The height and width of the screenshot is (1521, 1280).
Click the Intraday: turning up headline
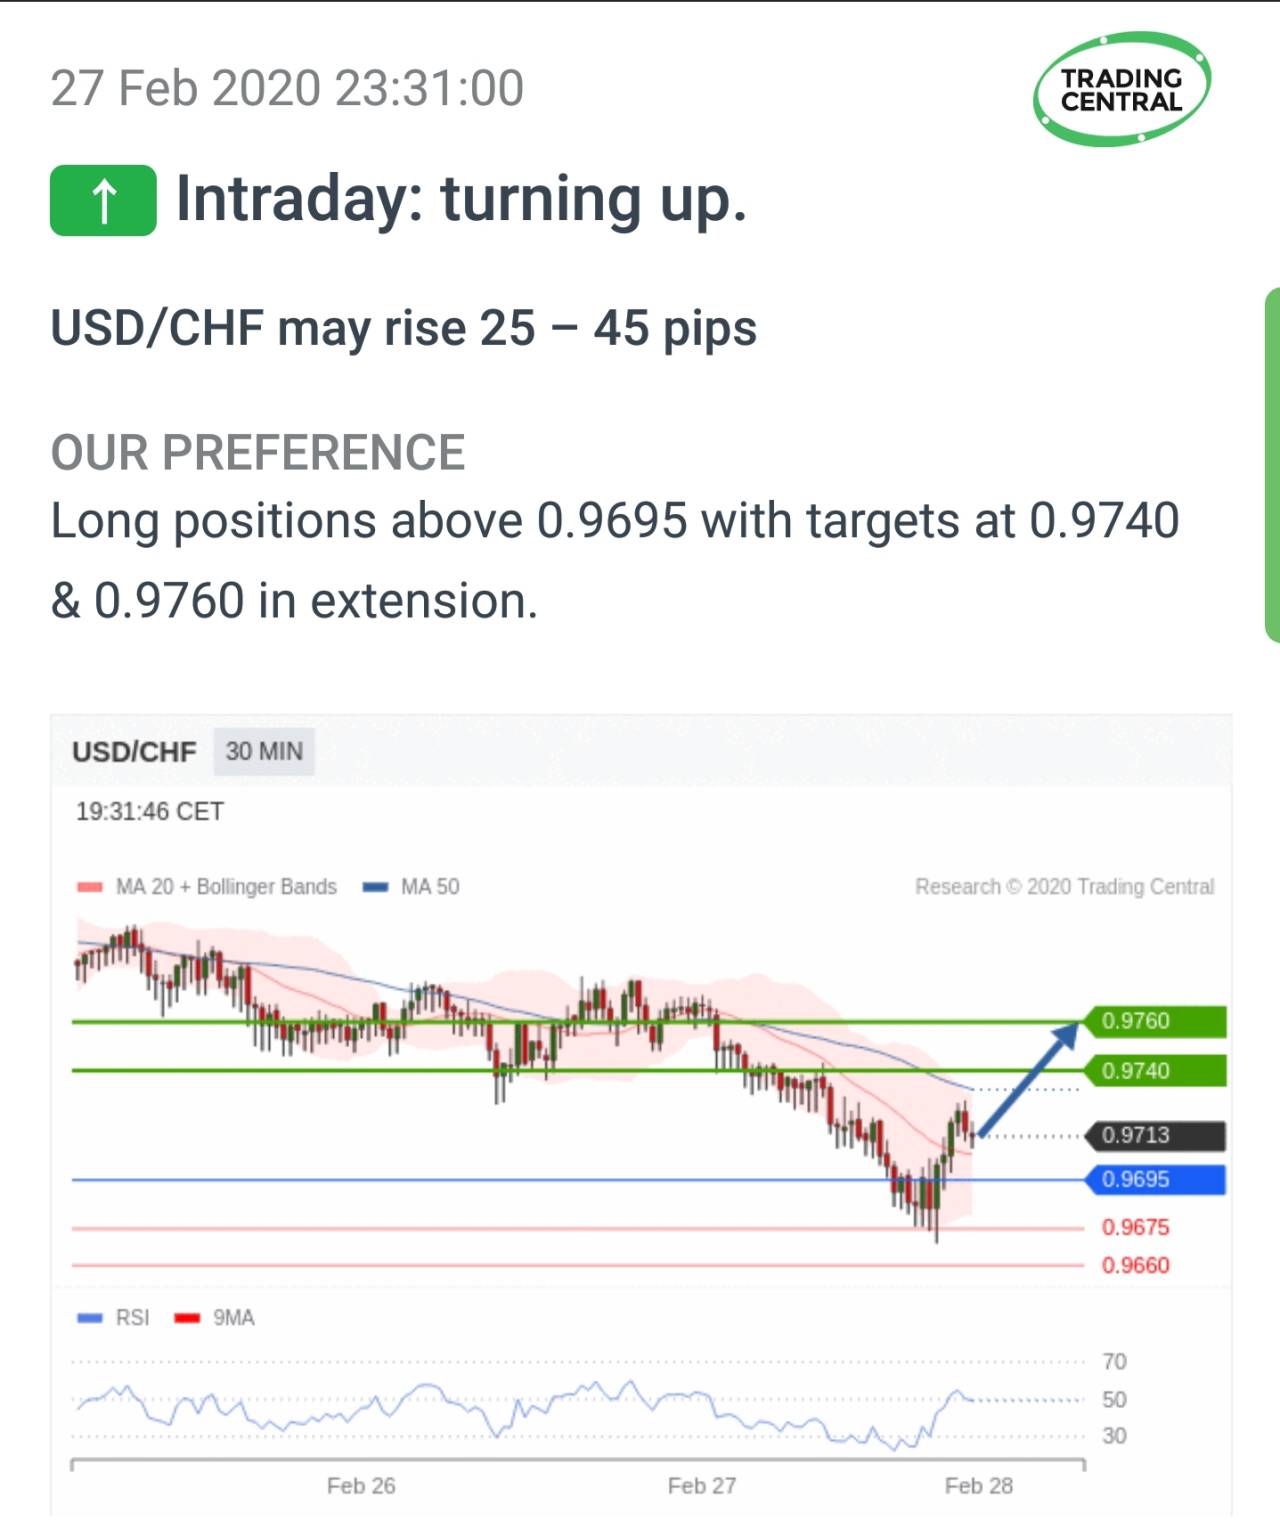(x=461, y=199)
